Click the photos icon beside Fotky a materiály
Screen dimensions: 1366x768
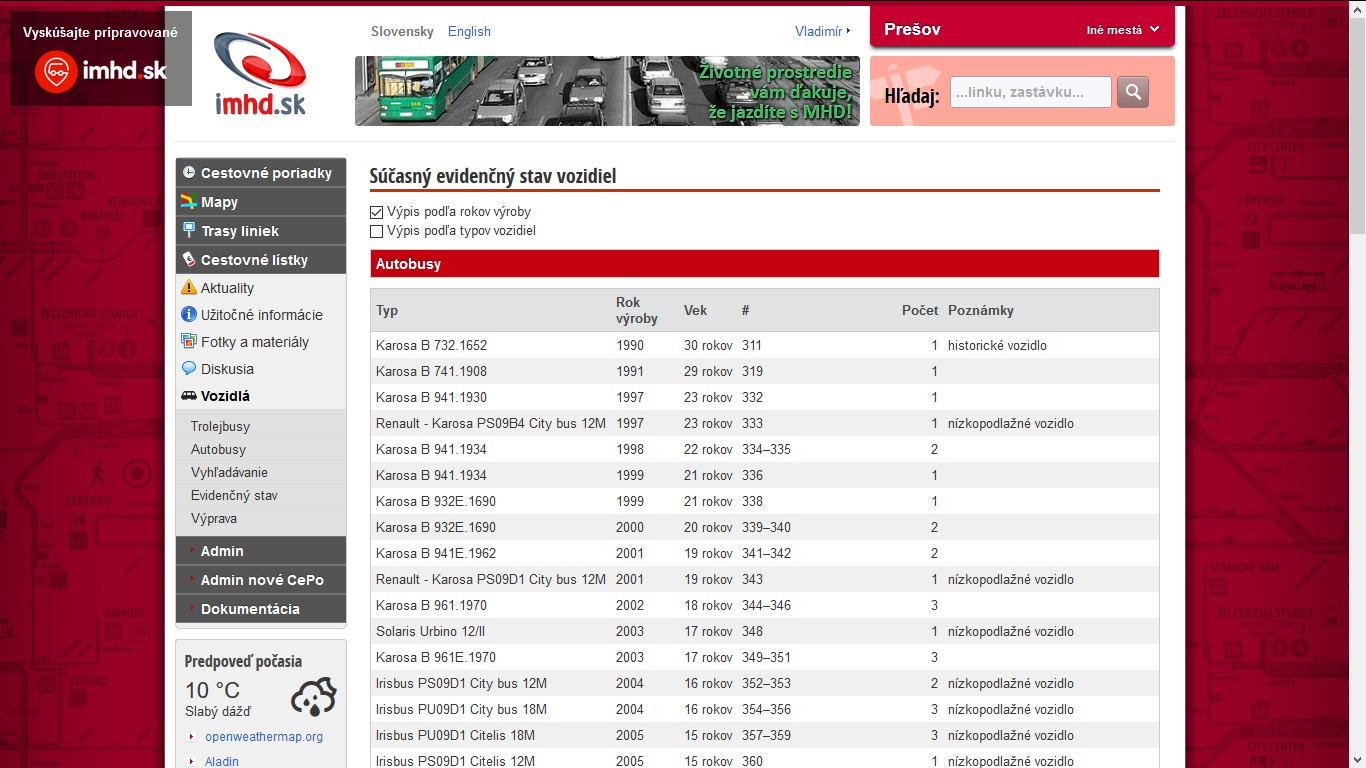pyautogui.click(x=189, y=342)
